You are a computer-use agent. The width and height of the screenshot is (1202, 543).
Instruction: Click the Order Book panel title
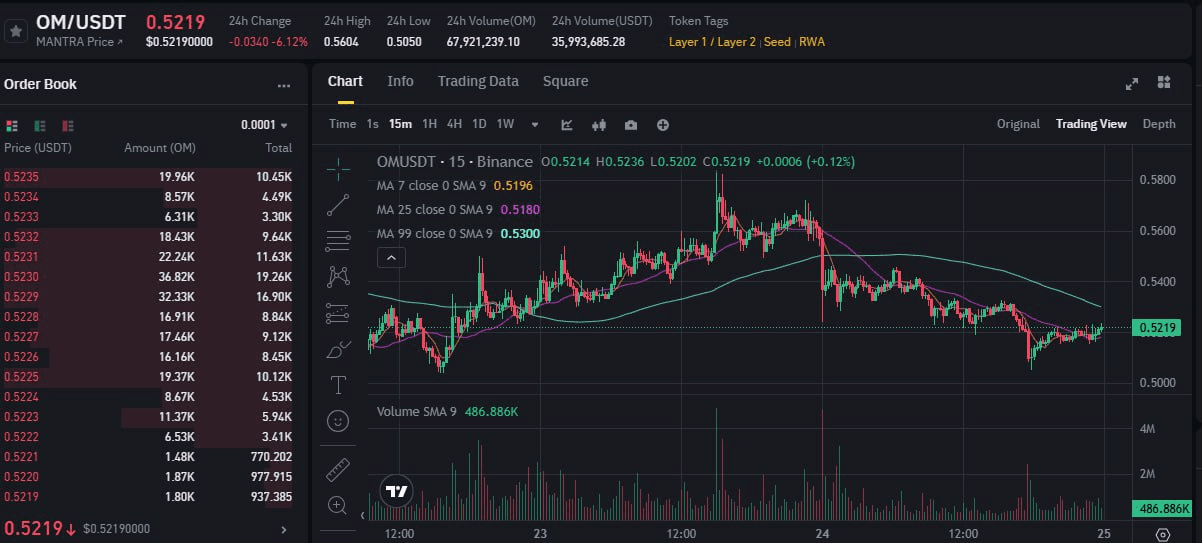click(x=40, y=84)
